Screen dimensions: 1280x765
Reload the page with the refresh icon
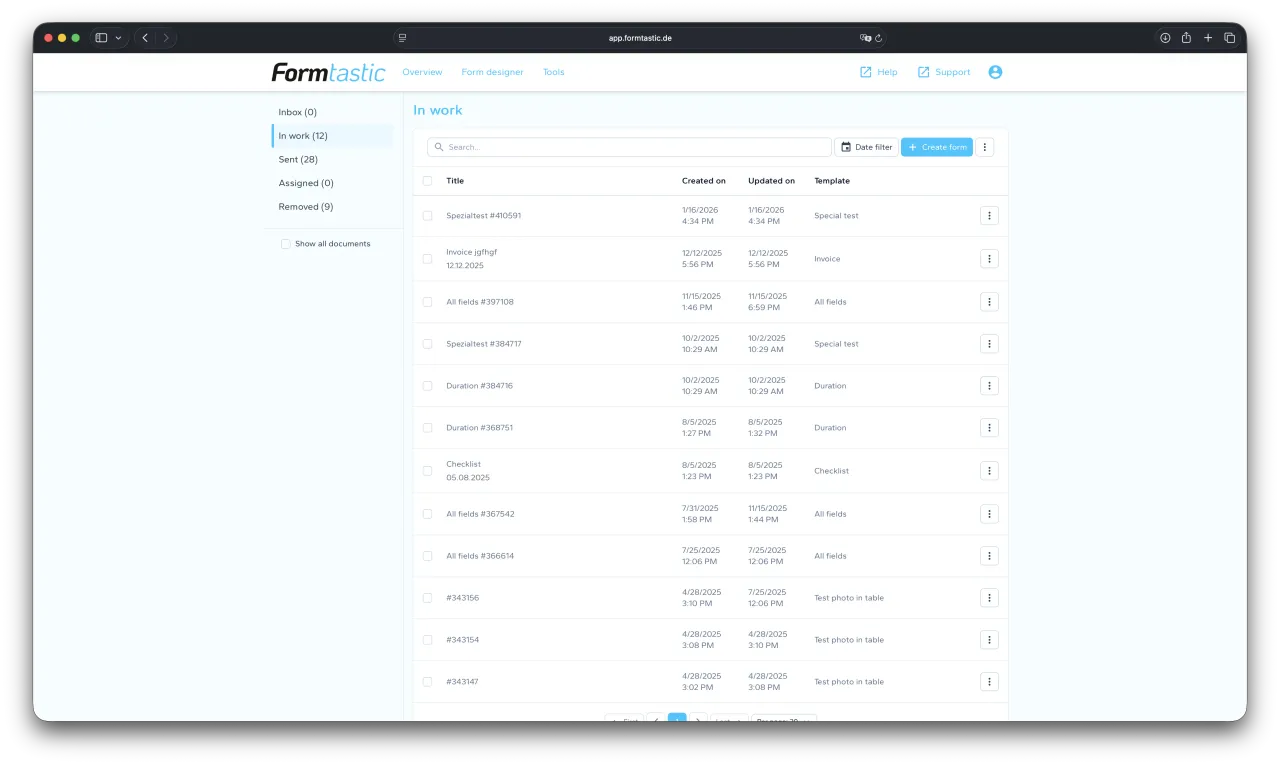tap(878, 38)
